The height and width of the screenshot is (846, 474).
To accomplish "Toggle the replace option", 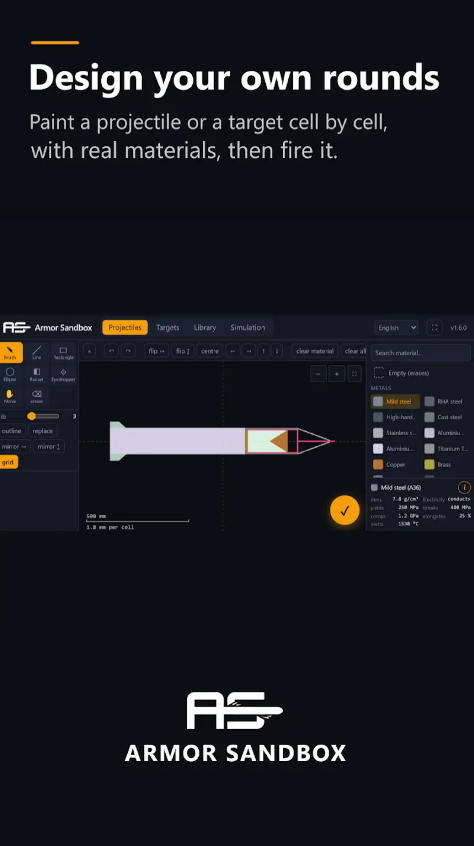I will point(43,431).
